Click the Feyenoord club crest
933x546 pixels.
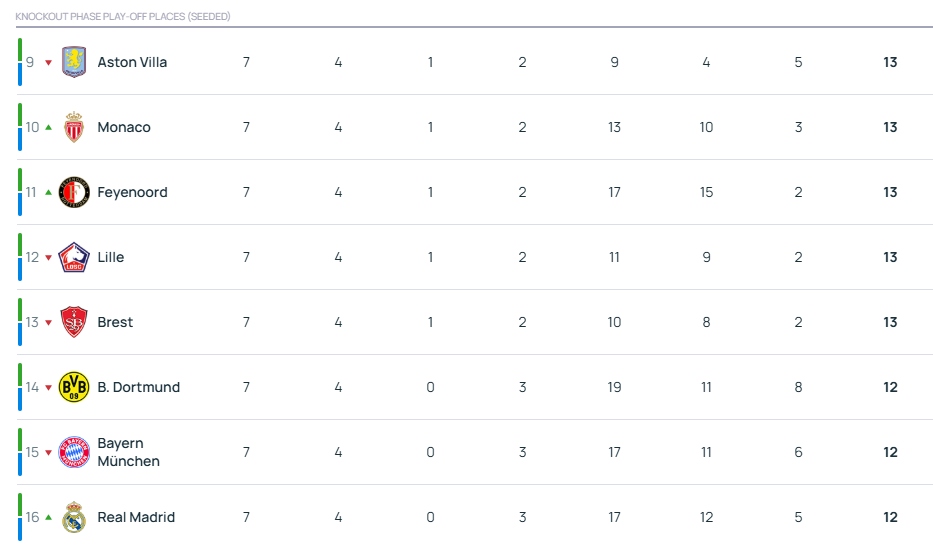coord(74,192)
